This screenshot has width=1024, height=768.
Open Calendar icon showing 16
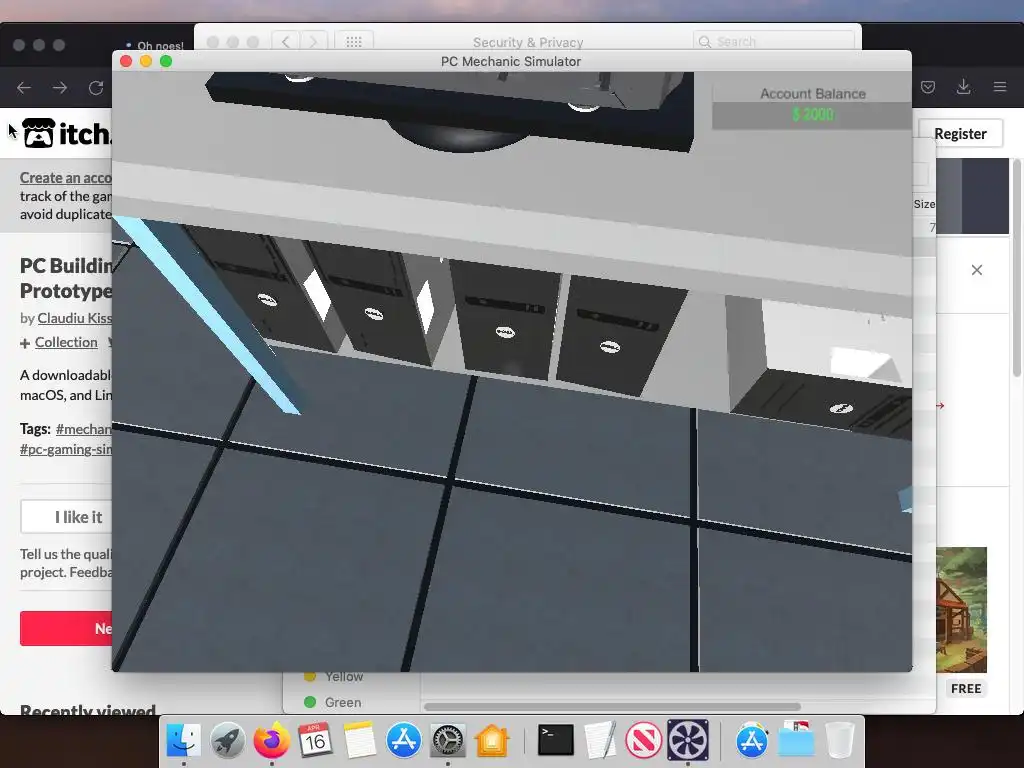[x=315, y=740]
